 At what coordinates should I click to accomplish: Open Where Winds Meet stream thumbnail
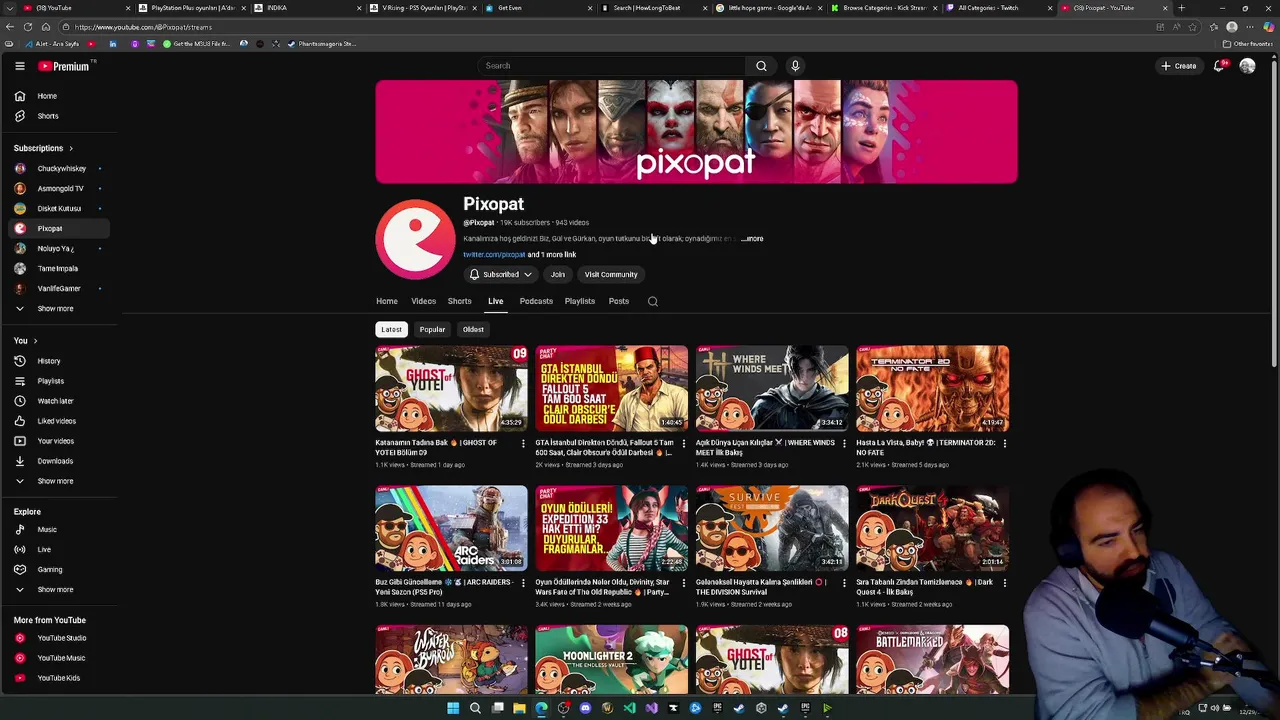pyautogui.click(x=772, y=388)
